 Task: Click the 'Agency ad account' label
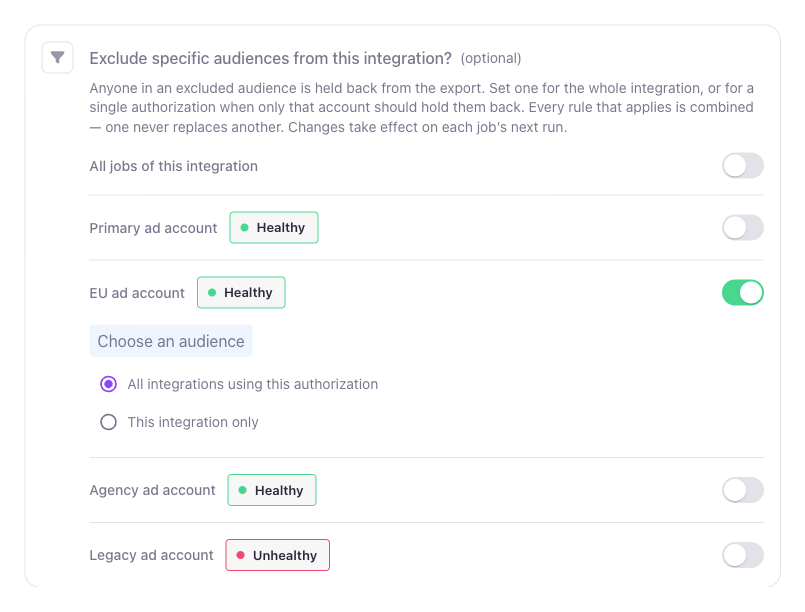click(152, 490)
